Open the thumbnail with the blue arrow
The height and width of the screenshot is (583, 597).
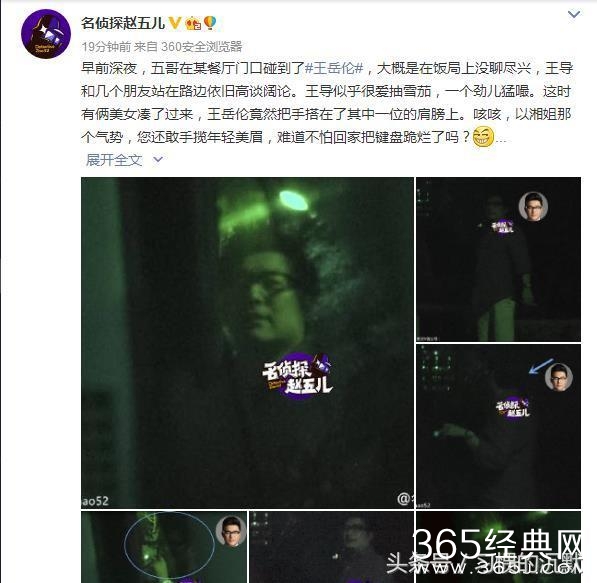(498, 426)
